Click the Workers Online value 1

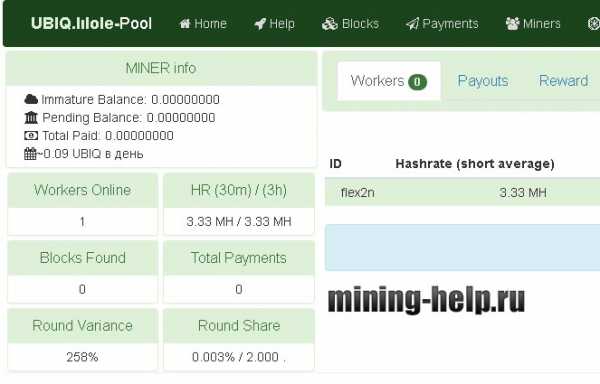(x=82, y=221)
